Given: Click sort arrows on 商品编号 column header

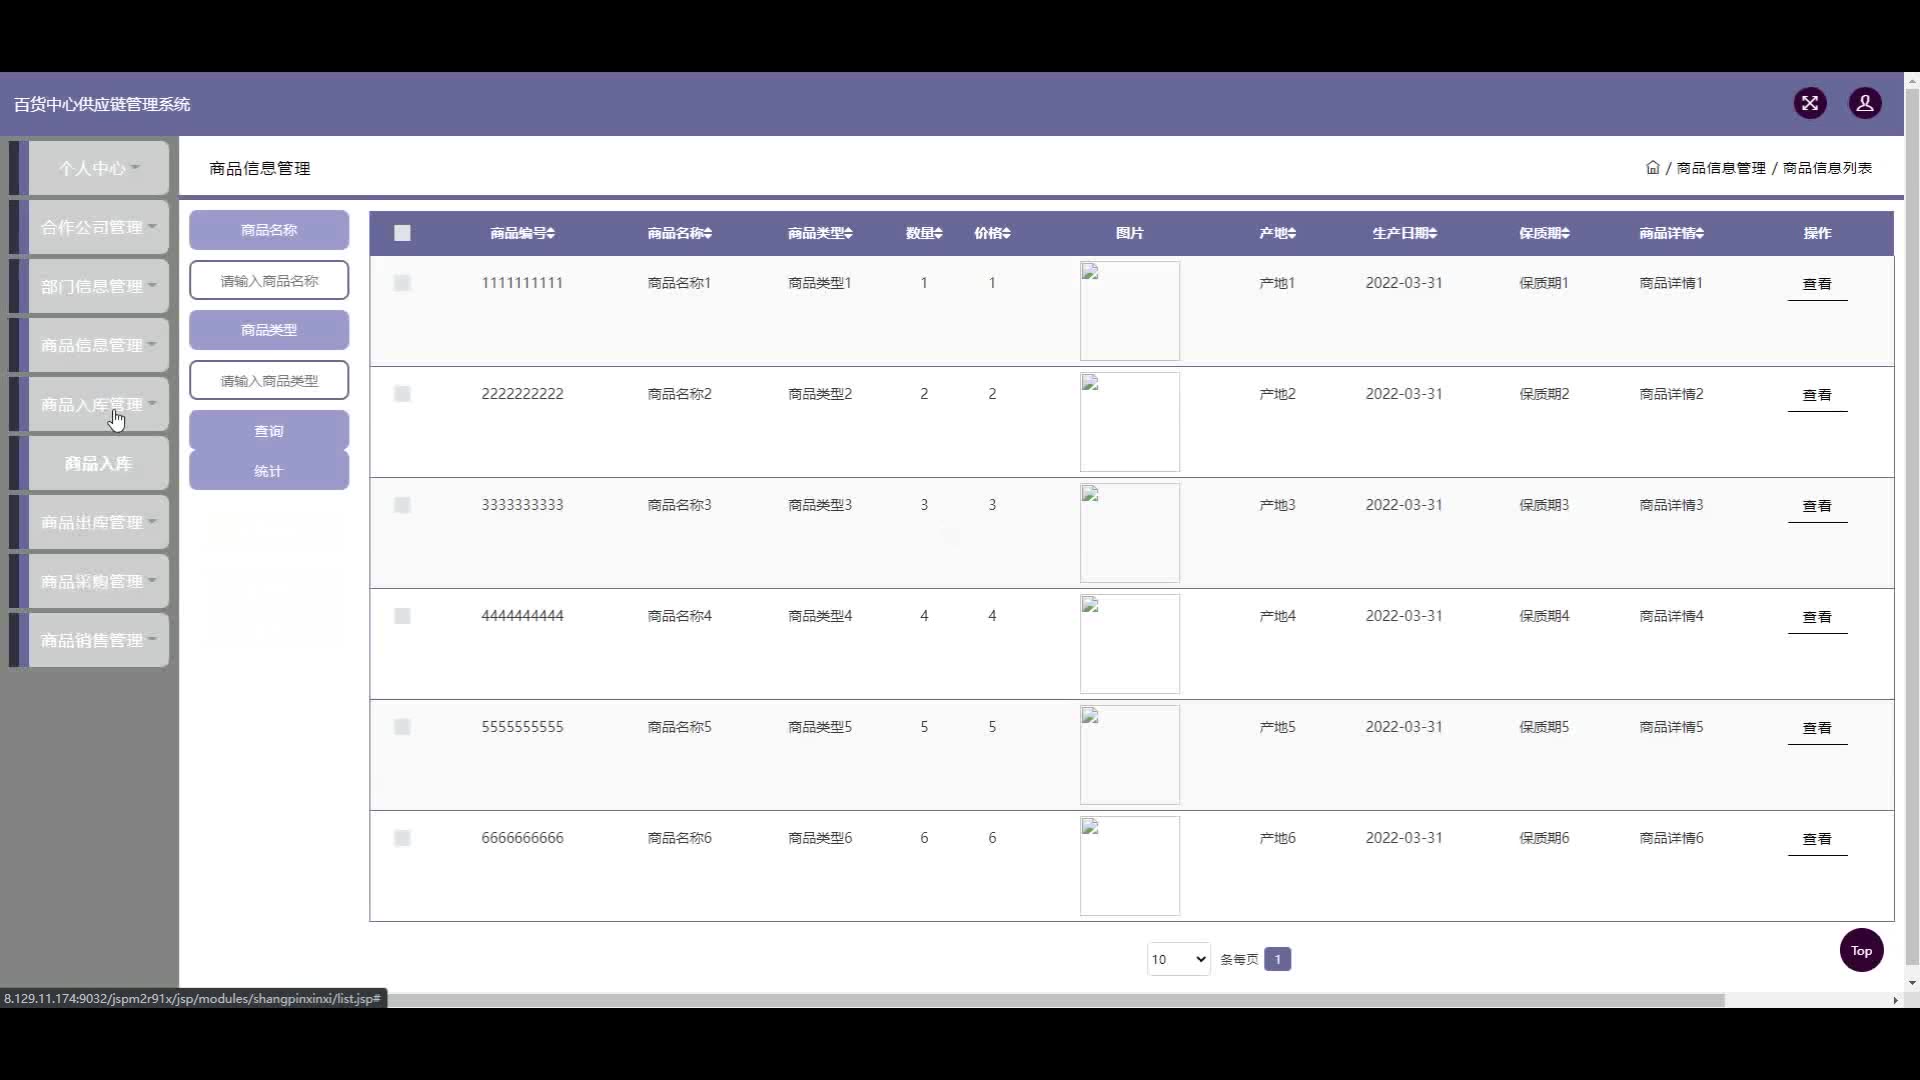Looking at the screenshot, I should coord(550,233).
